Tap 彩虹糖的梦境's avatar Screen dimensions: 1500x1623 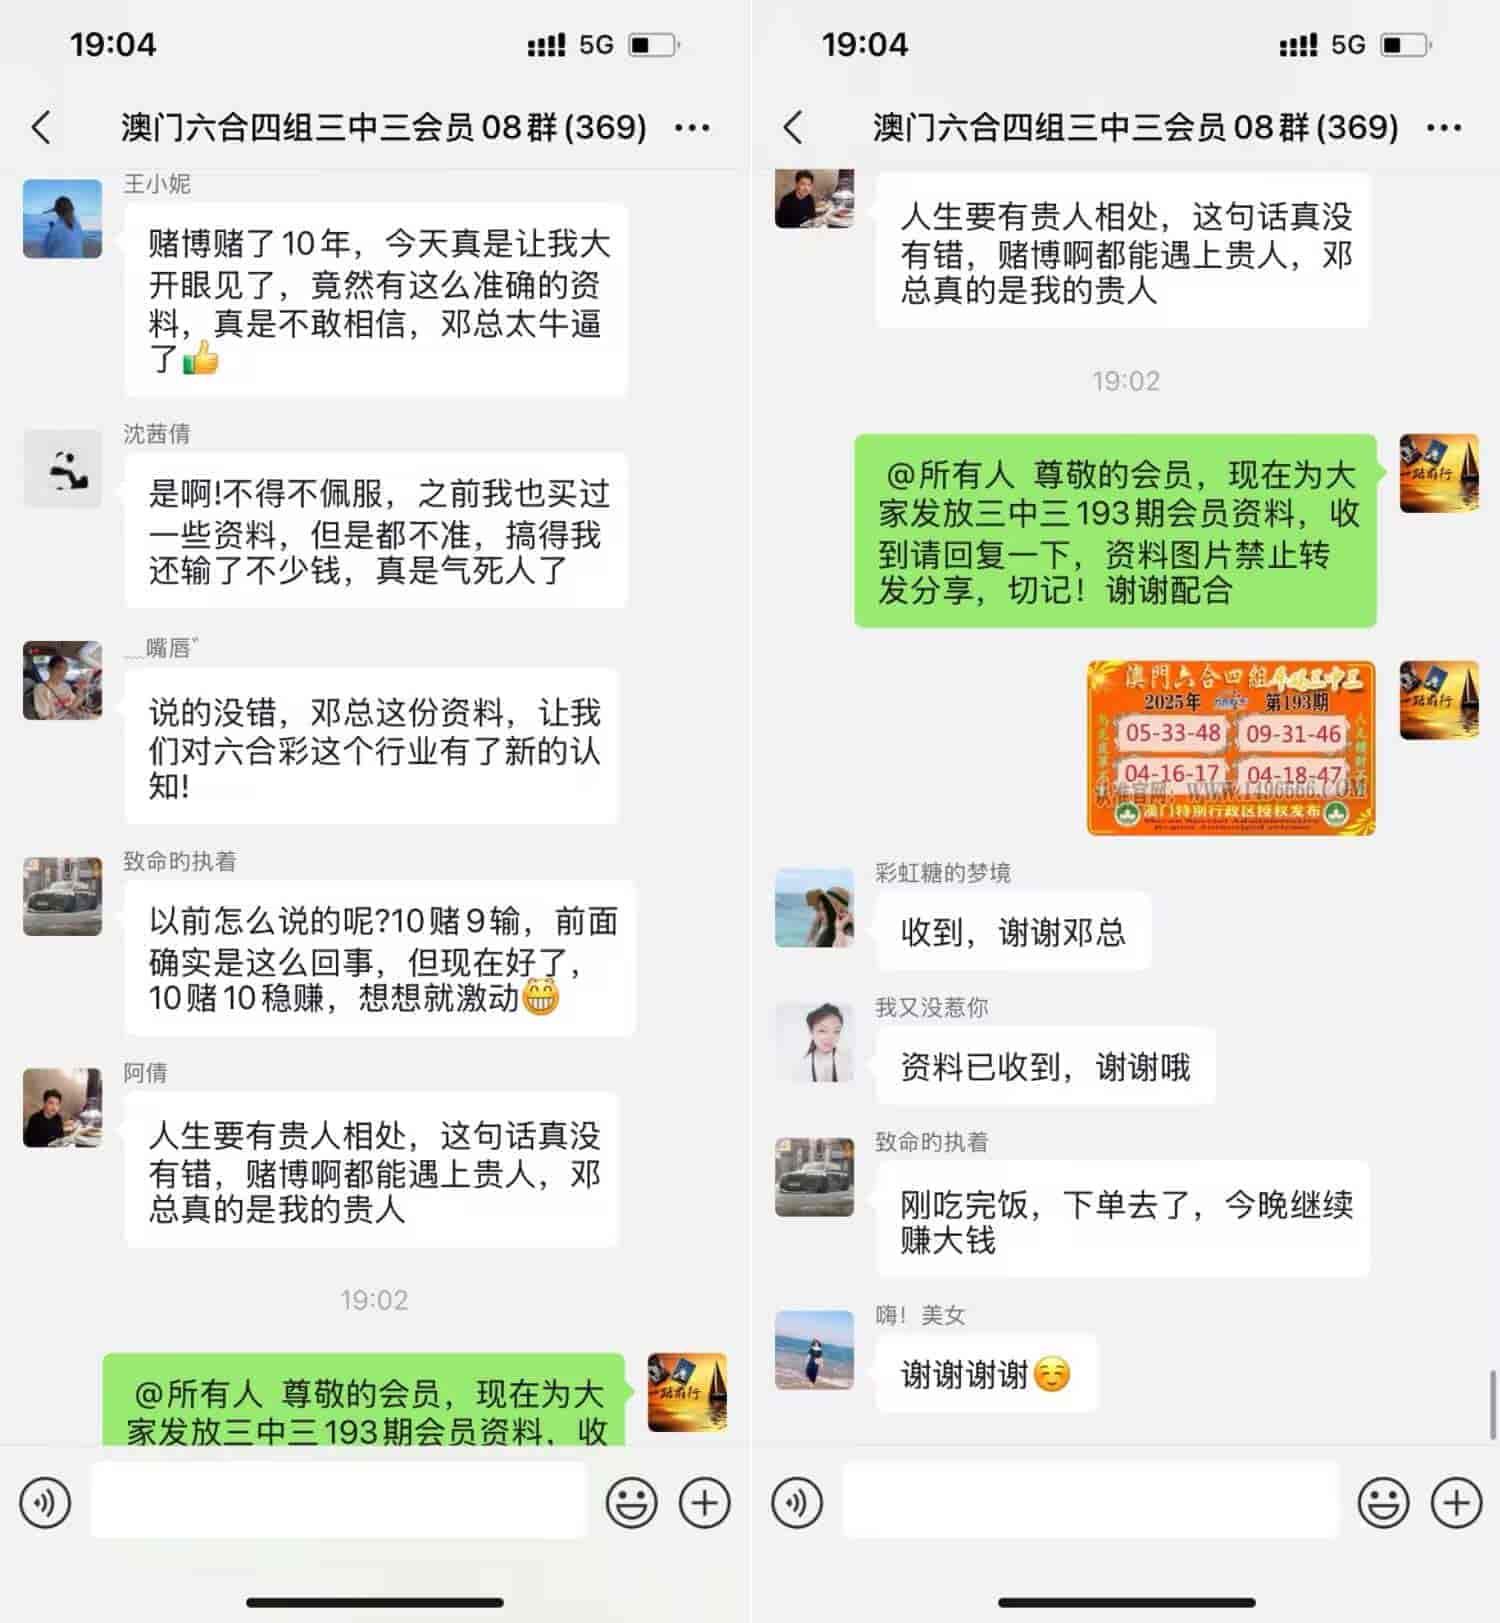click(x=814, y=907)
